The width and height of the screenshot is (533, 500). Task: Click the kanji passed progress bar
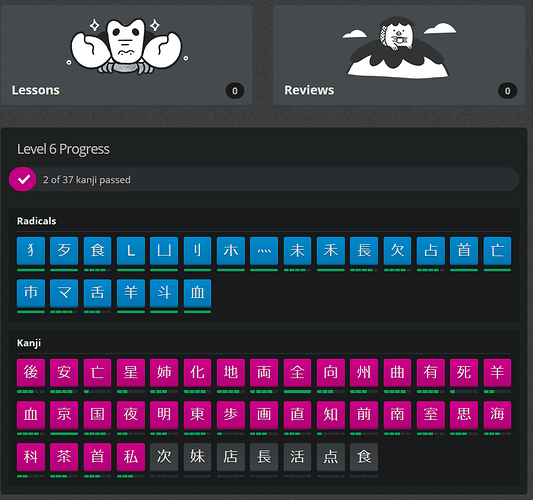click(x=264, y=179)
